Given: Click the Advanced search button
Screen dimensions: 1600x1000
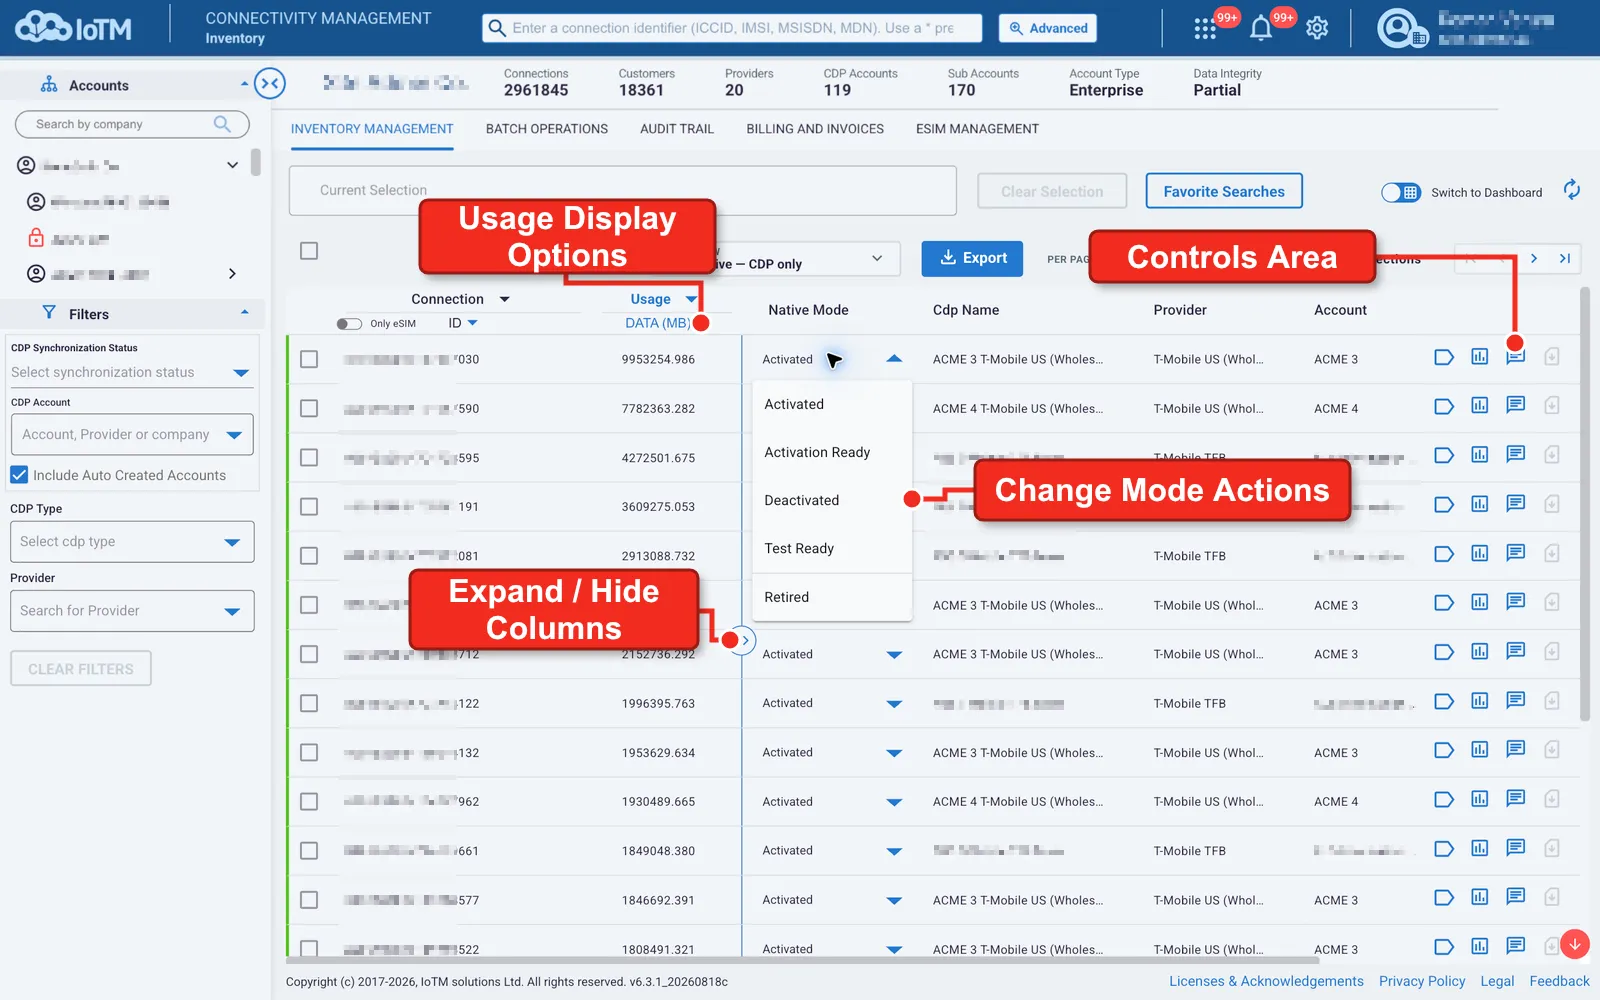Looking at the screenshot, I should (1047, 28).
